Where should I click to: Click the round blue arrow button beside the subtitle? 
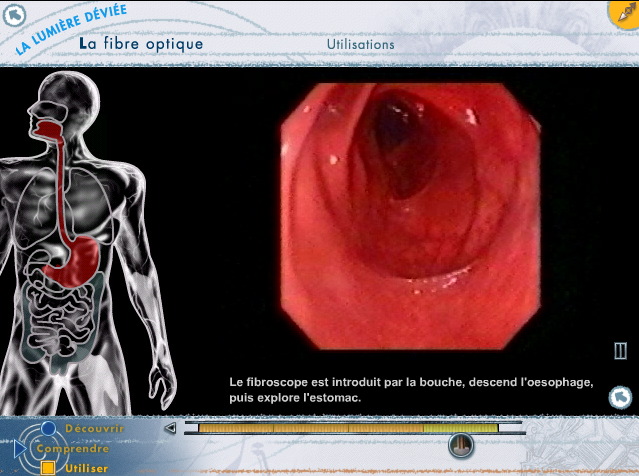tap(620, 398)
